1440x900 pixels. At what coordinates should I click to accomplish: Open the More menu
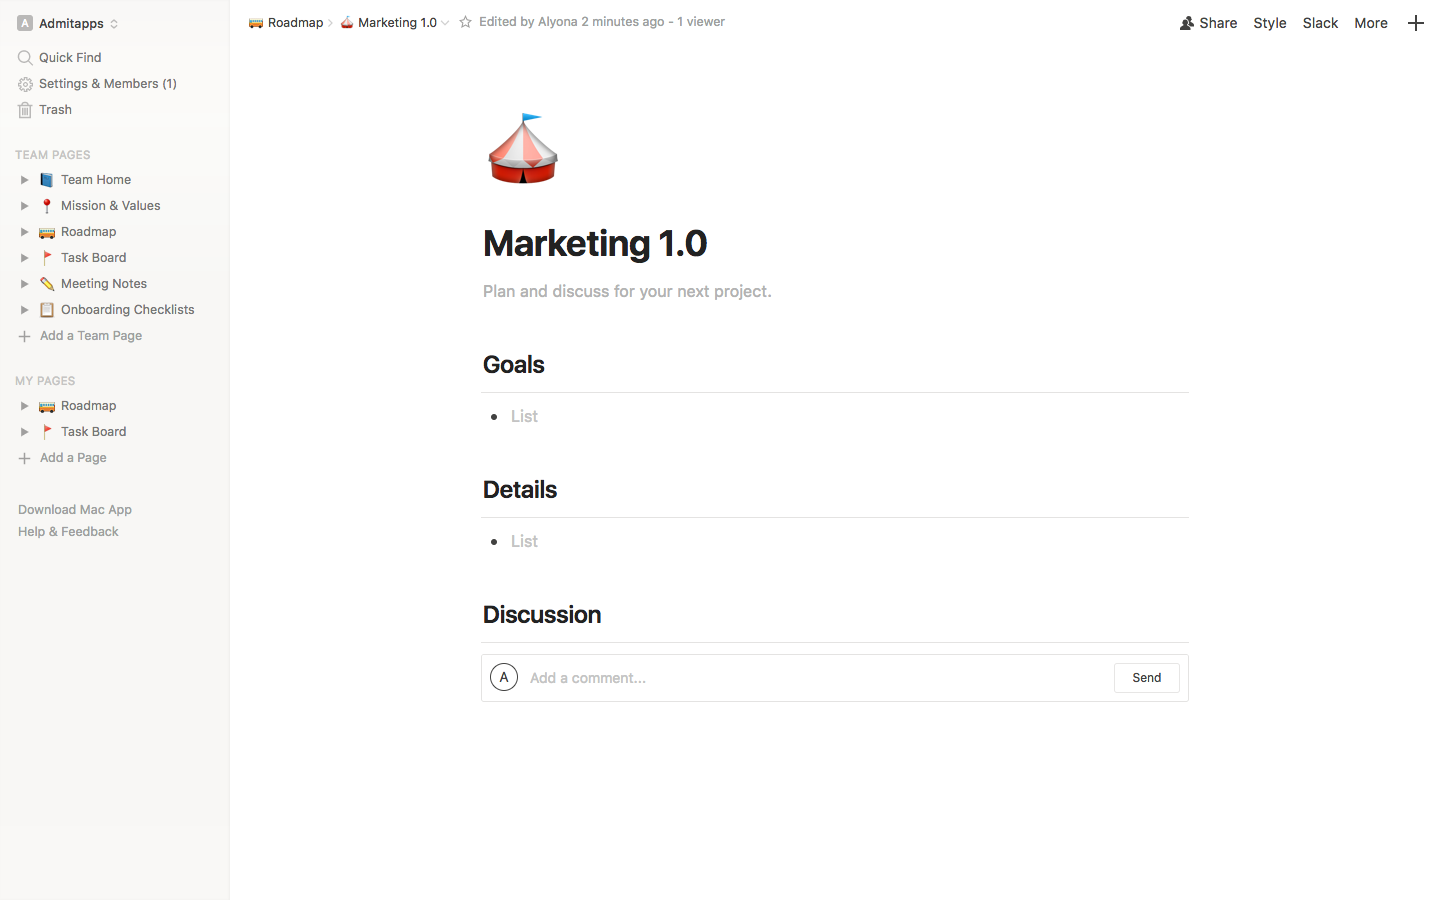(1370, 23)
